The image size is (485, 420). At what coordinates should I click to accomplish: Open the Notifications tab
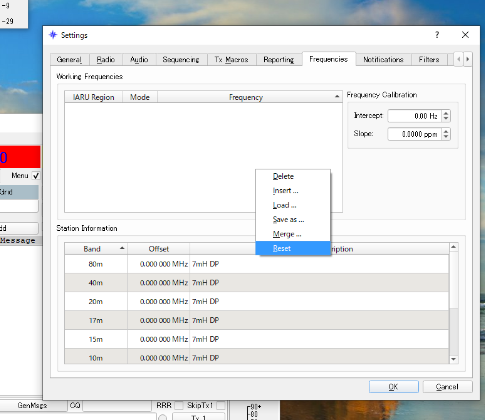(x=383, y=60)
